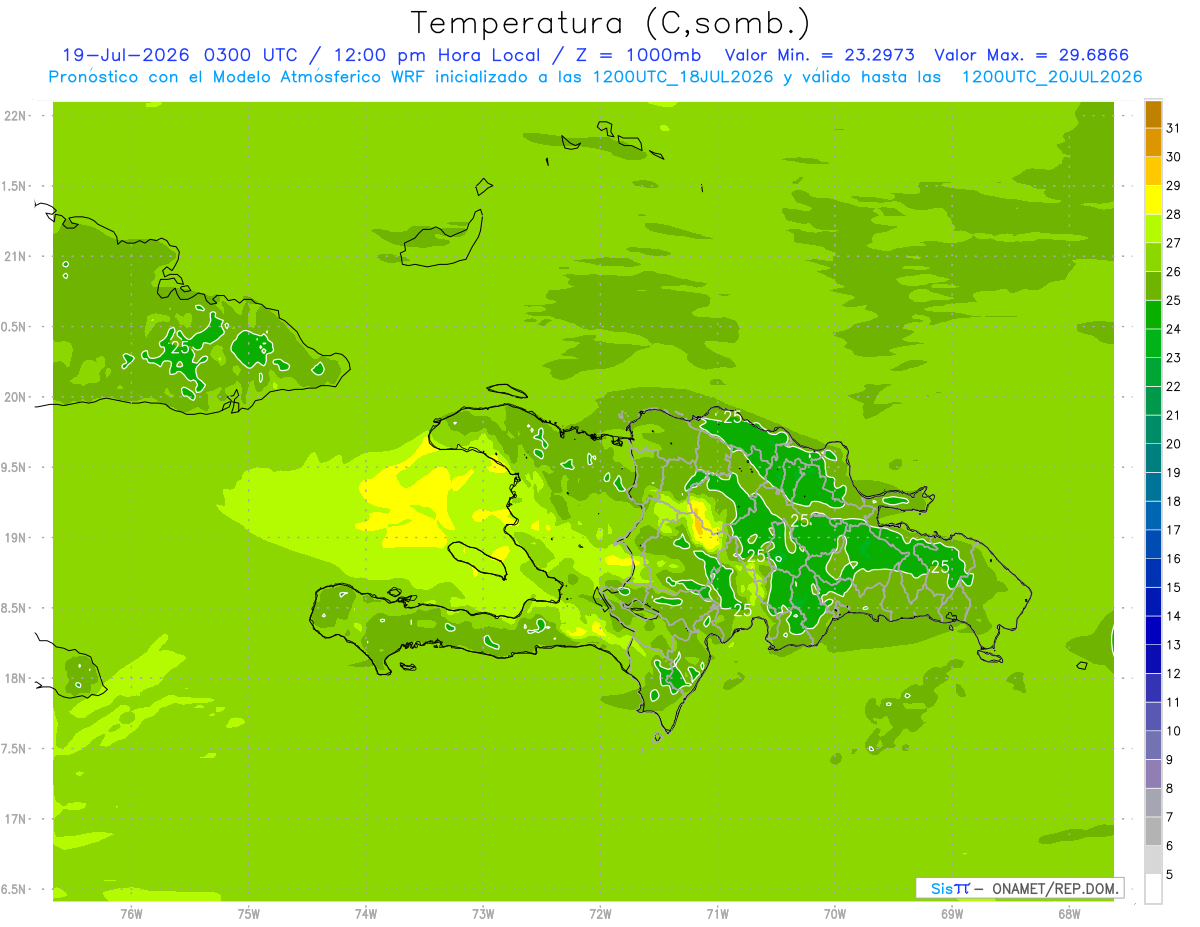
Task: Pick the purple 9 degree legend swatch
Action: point(1153,746)
